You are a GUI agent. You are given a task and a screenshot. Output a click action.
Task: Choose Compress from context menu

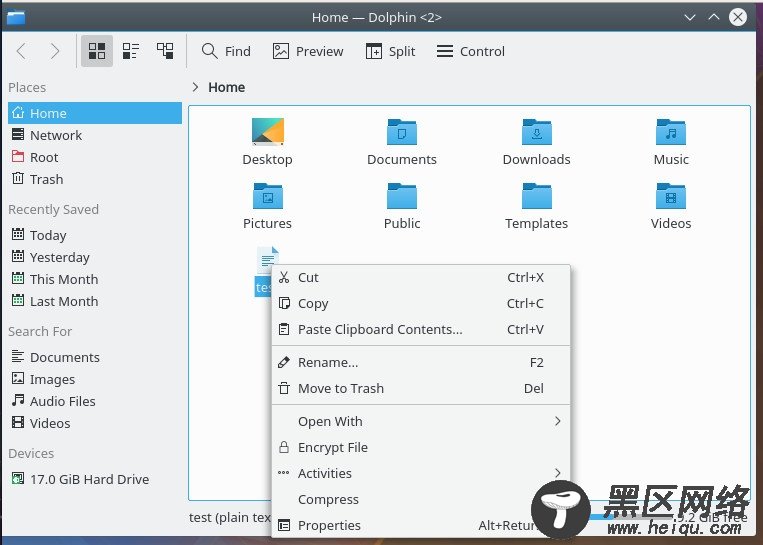tap(421, 499)
